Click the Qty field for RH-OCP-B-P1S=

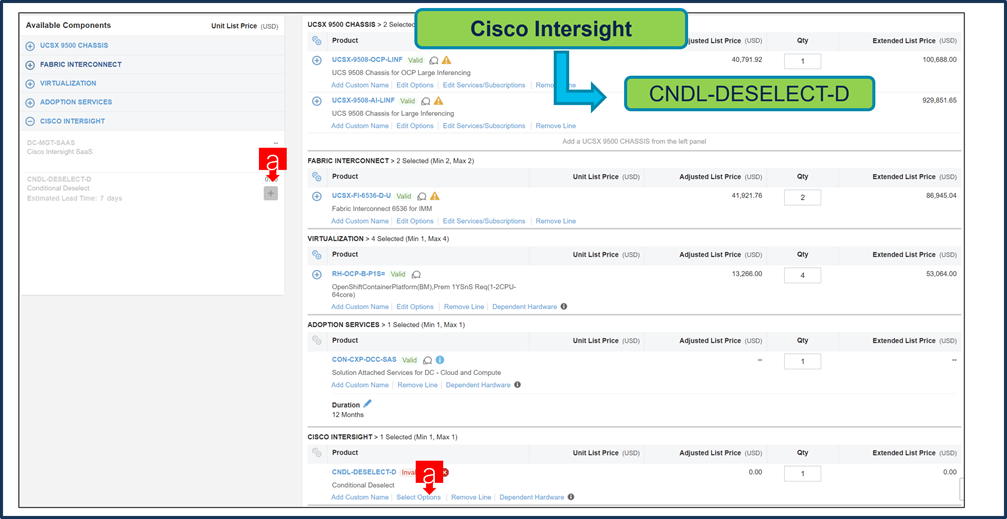point(802,276)
